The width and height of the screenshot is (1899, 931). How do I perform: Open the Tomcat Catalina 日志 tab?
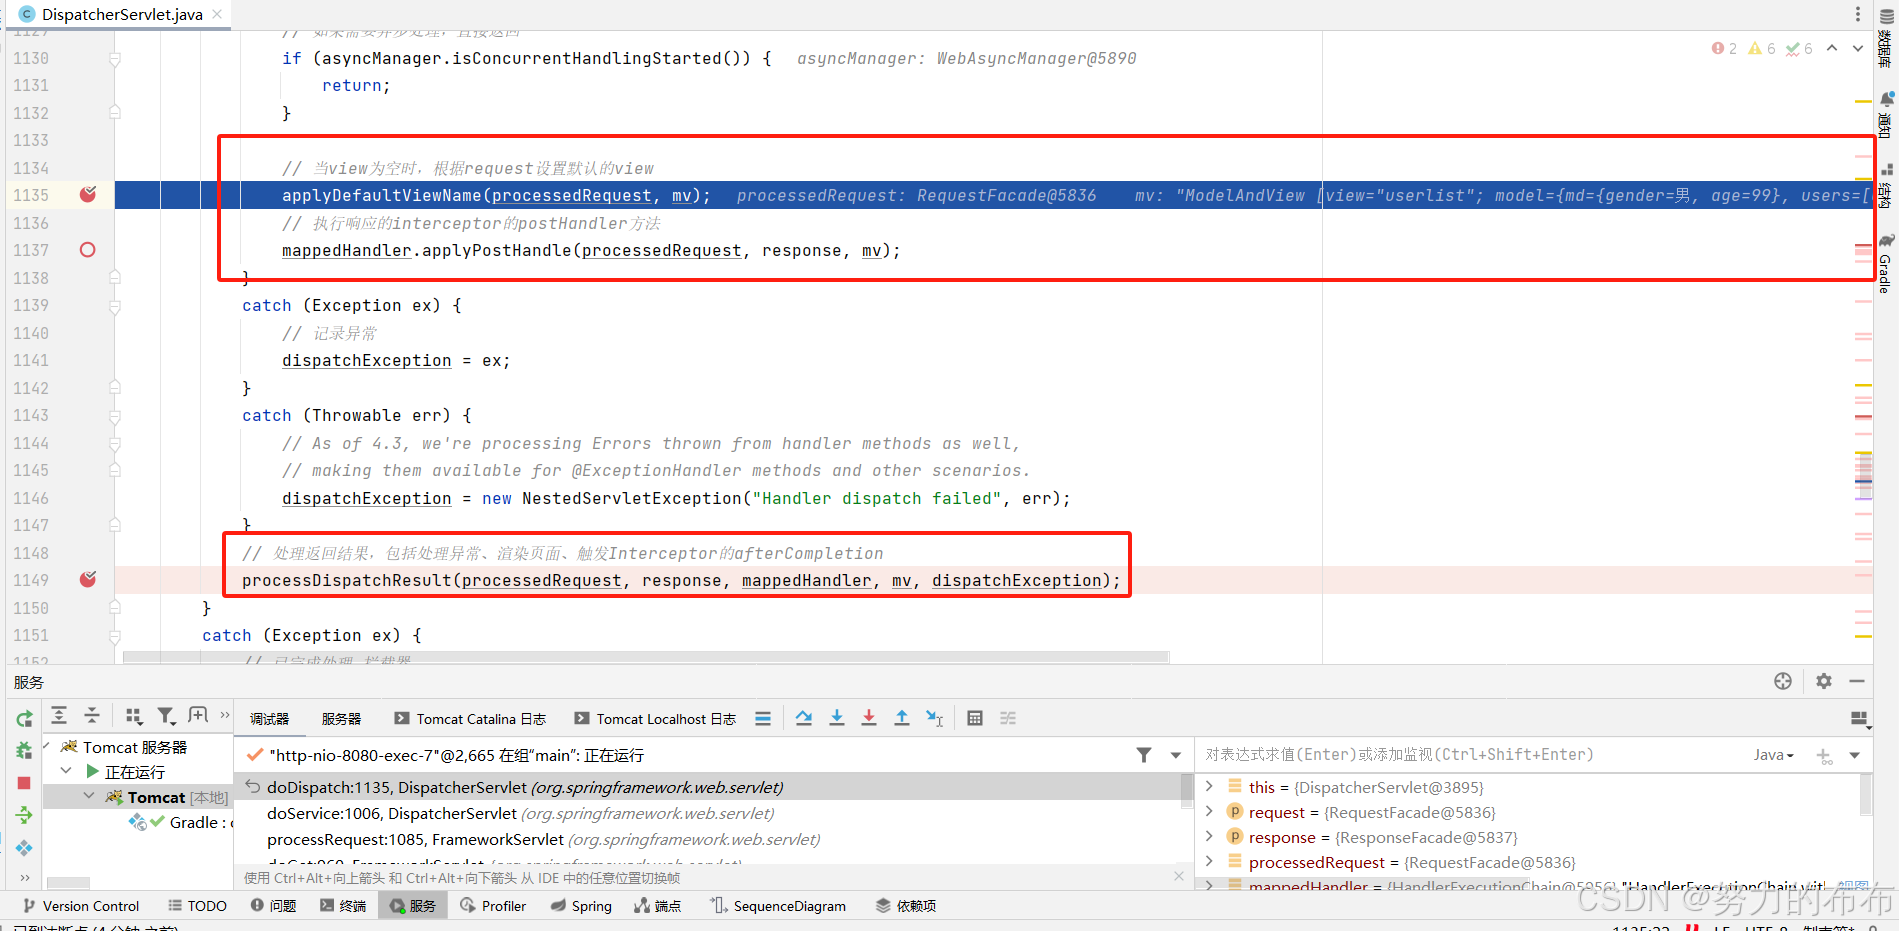pos(470,719)
